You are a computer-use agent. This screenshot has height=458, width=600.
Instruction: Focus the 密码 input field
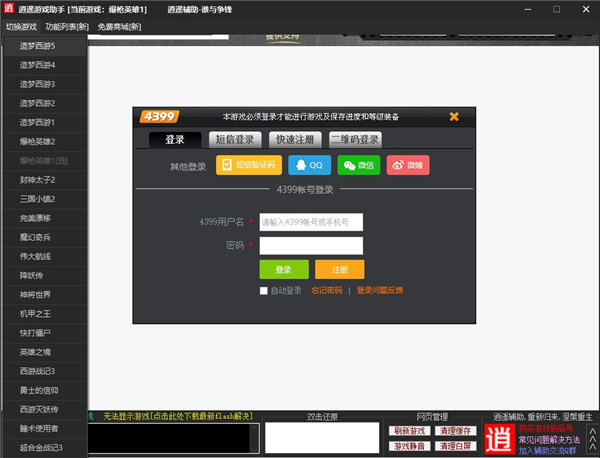tap(311, 246)
